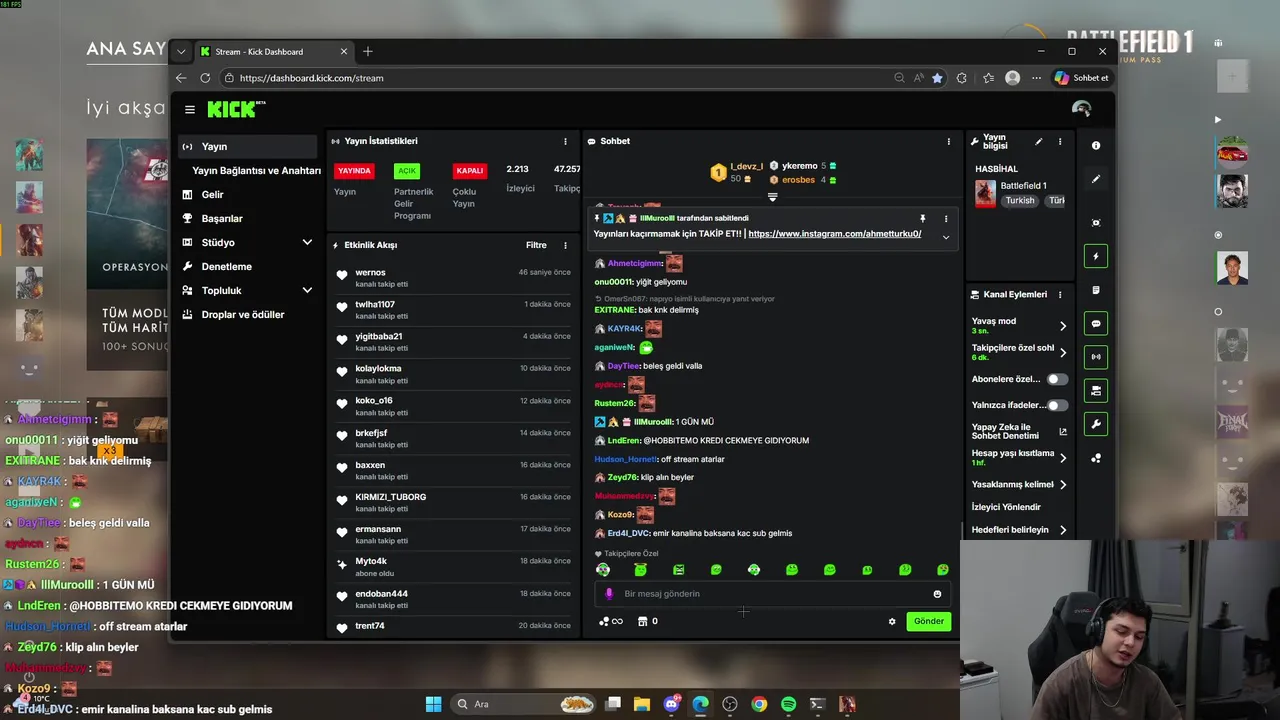Click the Kick logo

point(236,109)
